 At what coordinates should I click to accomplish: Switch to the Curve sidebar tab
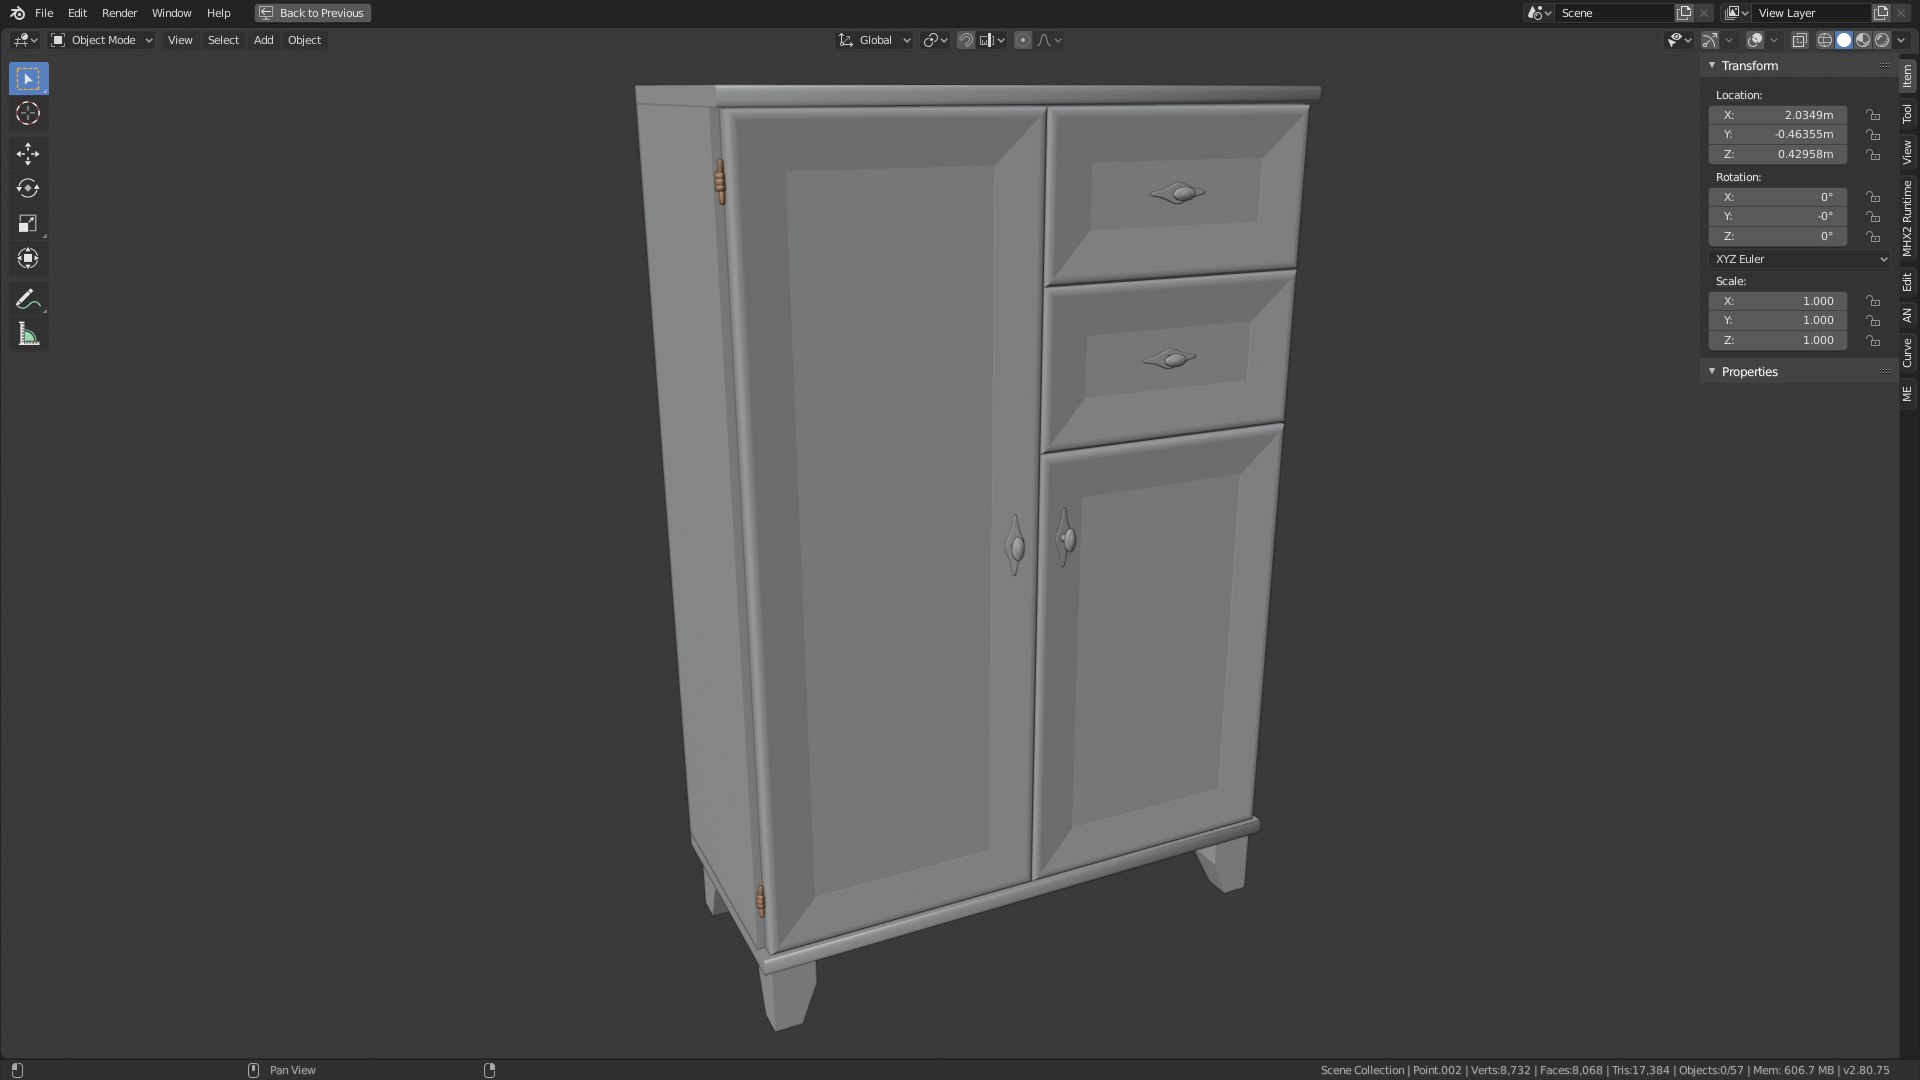coord(1908,353)
